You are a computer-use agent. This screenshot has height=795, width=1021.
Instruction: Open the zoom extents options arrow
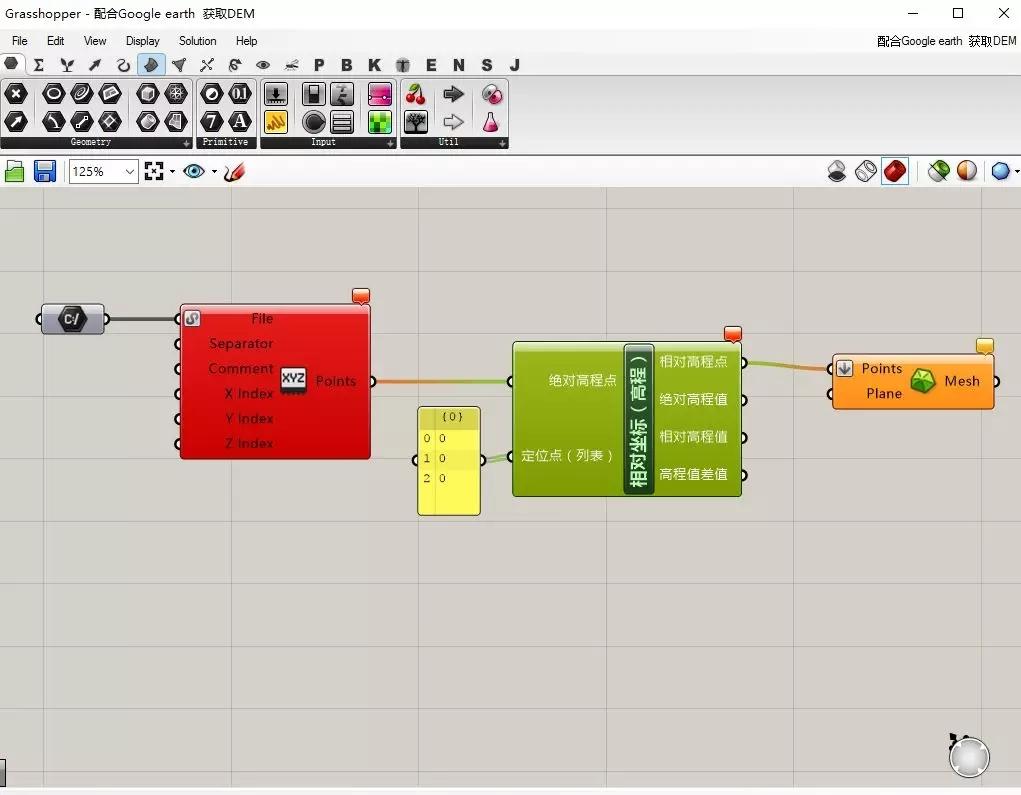(x=173, y=172)
